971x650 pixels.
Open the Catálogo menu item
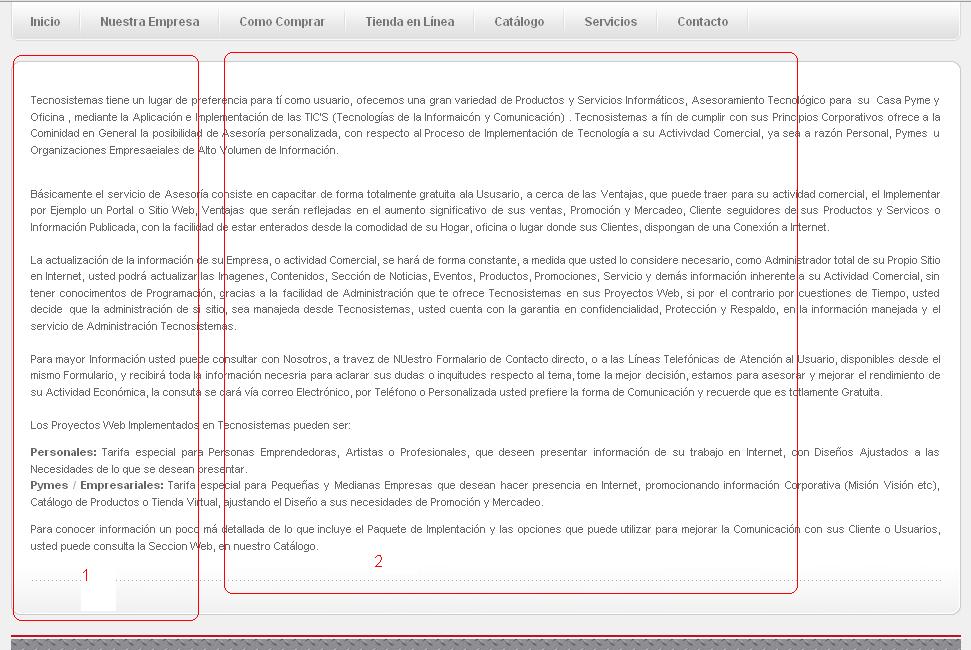click(x=519, y=22)
